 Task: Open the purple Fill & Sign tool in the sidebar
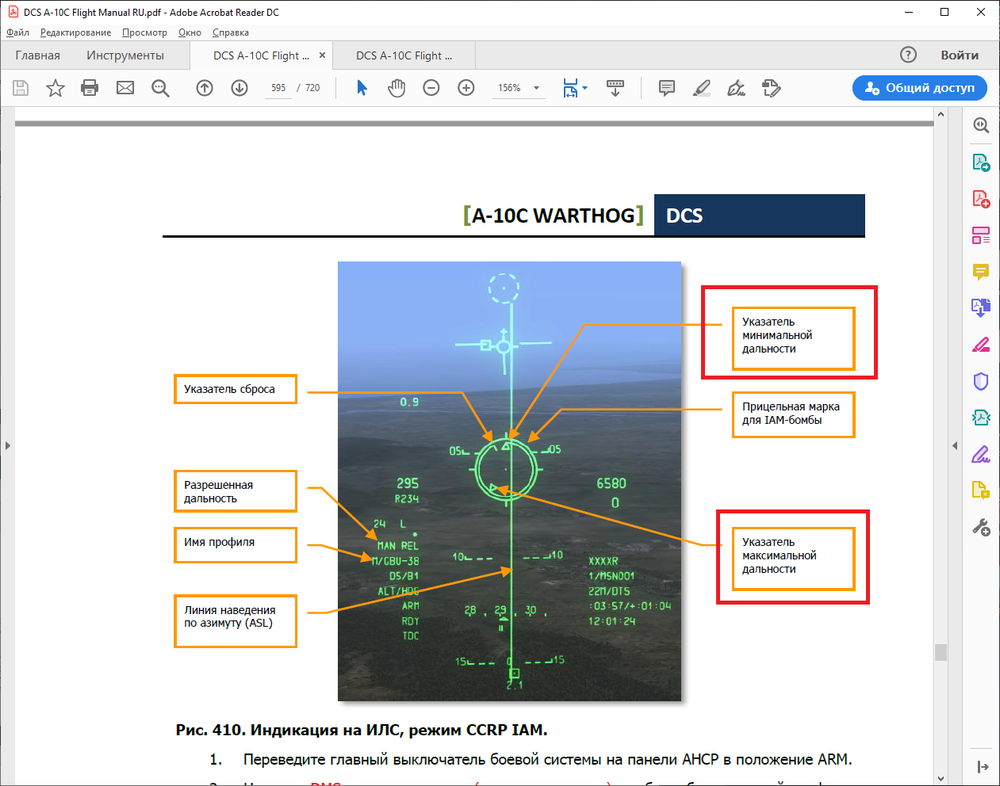pyautogui.click(x=981, y=454)
